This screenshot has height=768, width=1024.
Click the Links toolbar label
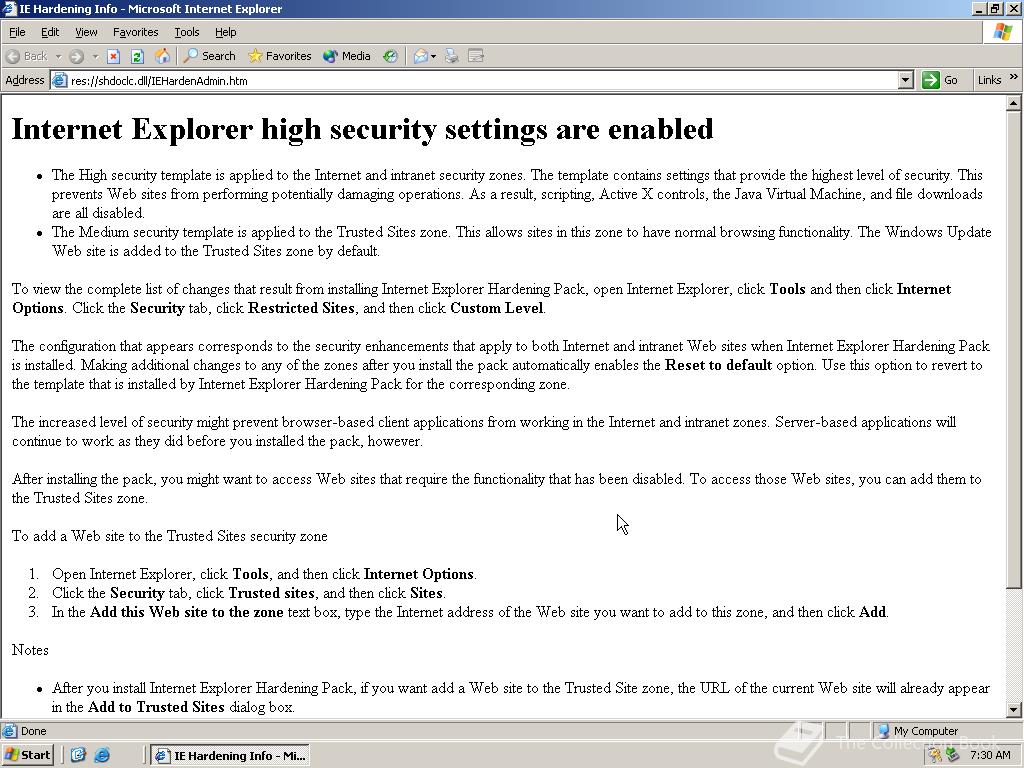(989, 80)
